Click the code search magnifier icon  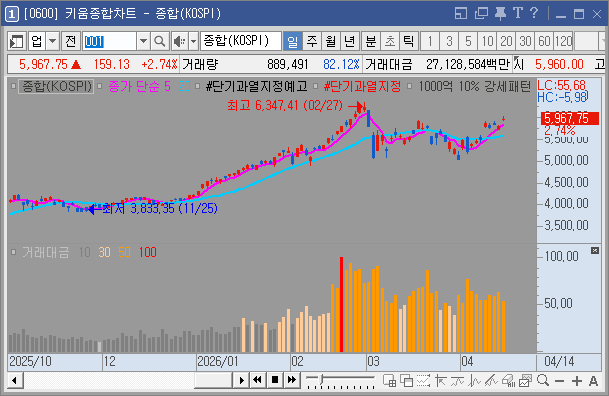point(160,41)
